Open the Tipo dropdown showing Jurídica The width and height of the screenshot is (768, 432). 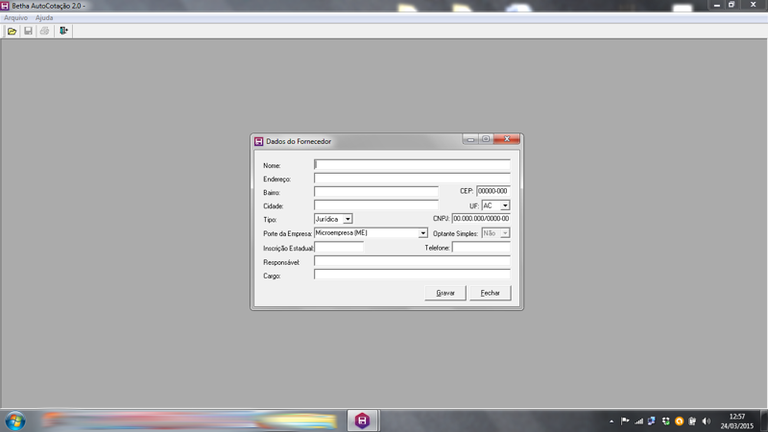[x=347, y=218]
